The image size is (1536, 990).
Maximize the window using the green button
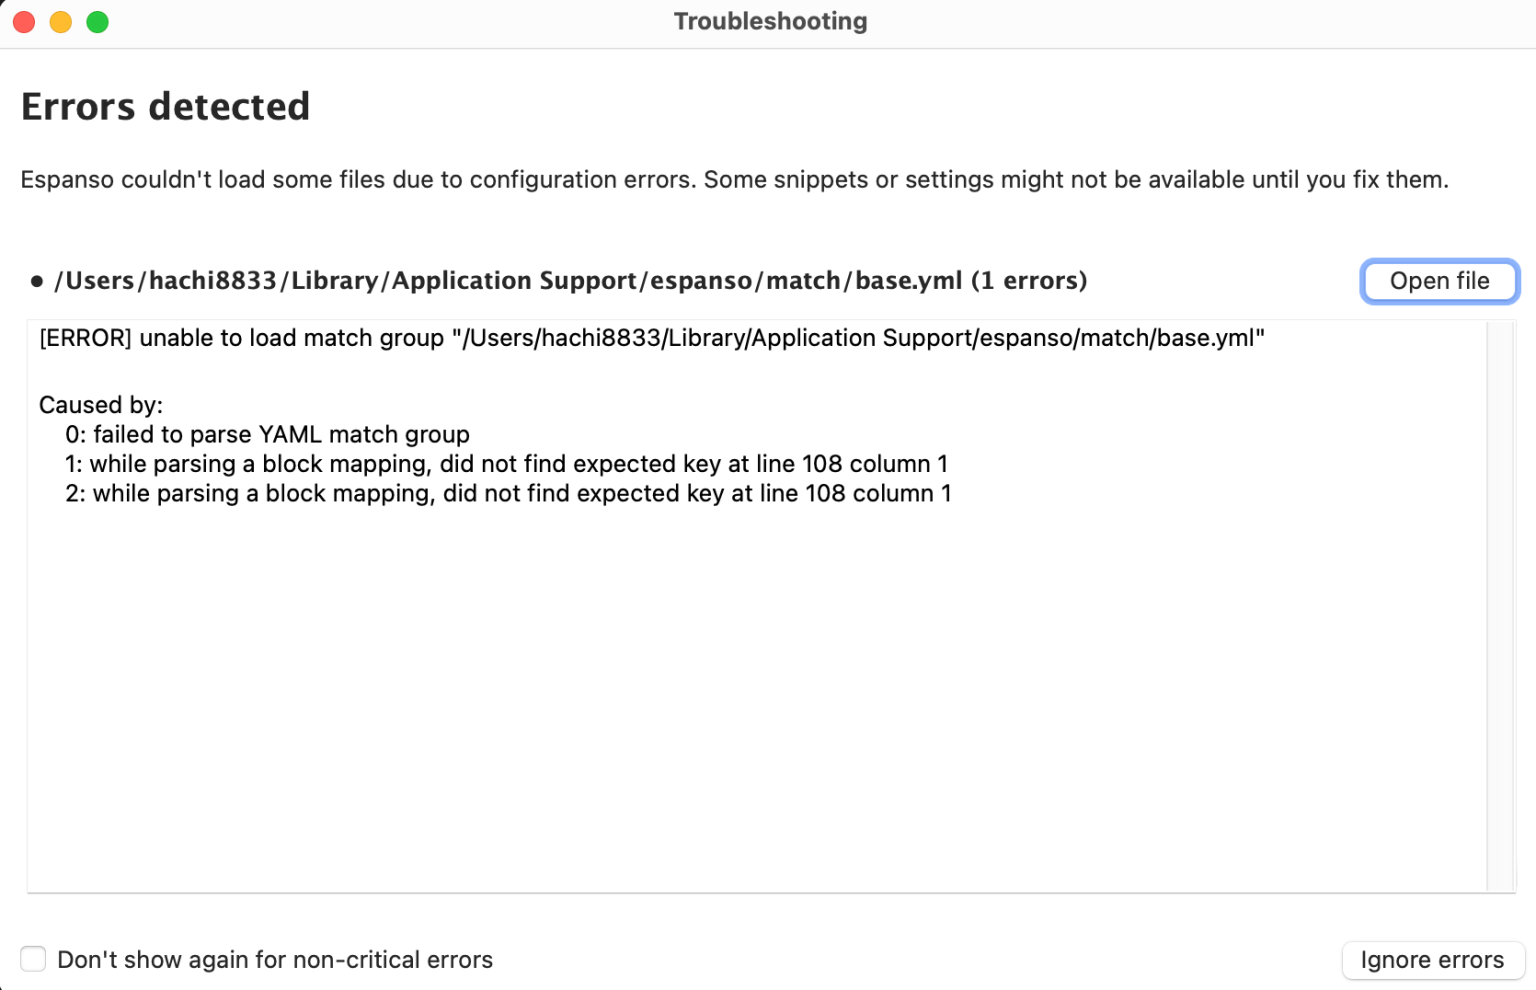click(97, 22)
